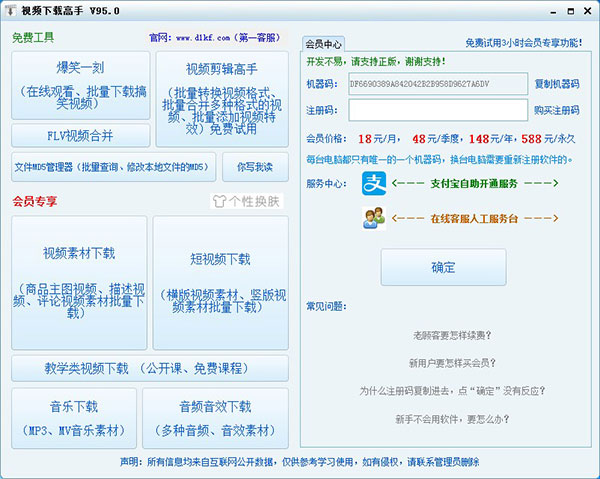This screenshot has width=600, height=479.
Task: Click the 确定 confirm button
Action: click(443, 267)
